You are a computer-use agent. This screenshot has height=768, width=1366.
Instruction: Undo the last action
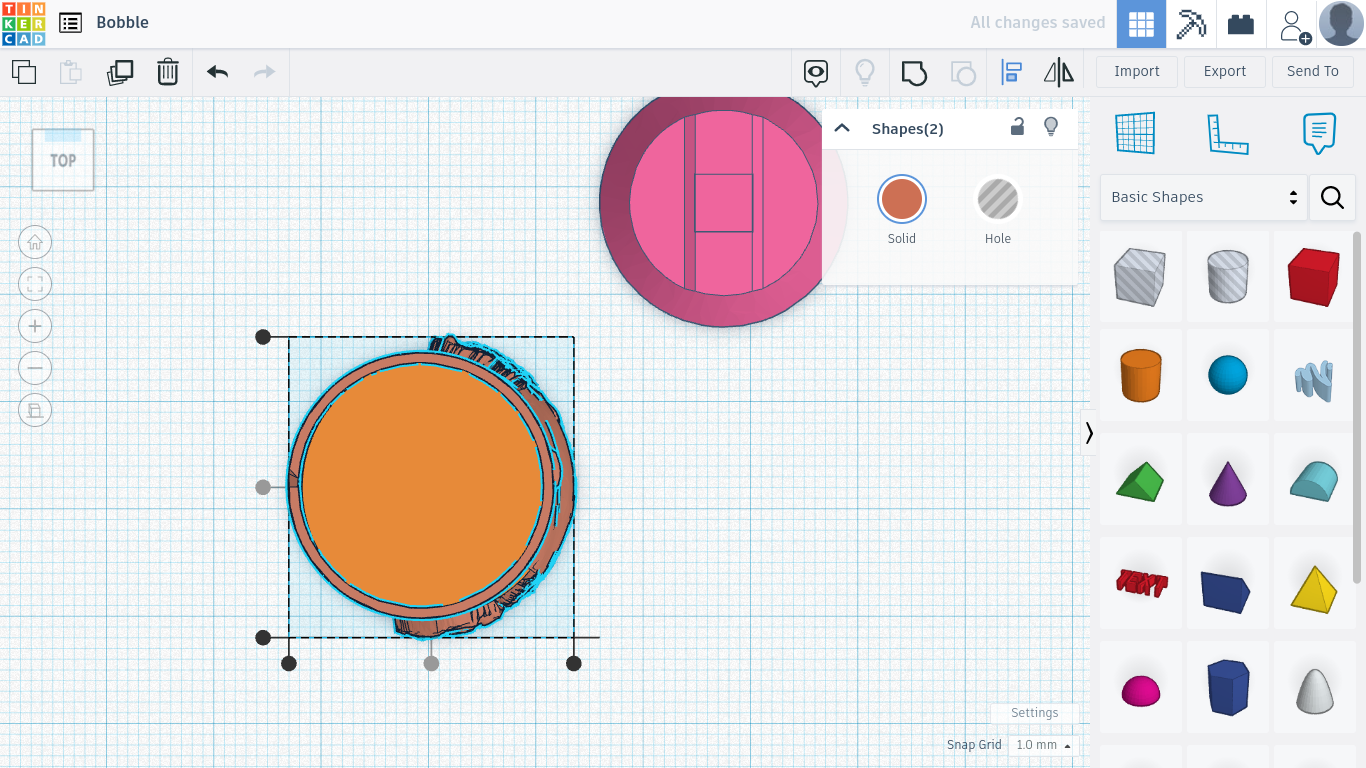217,72
